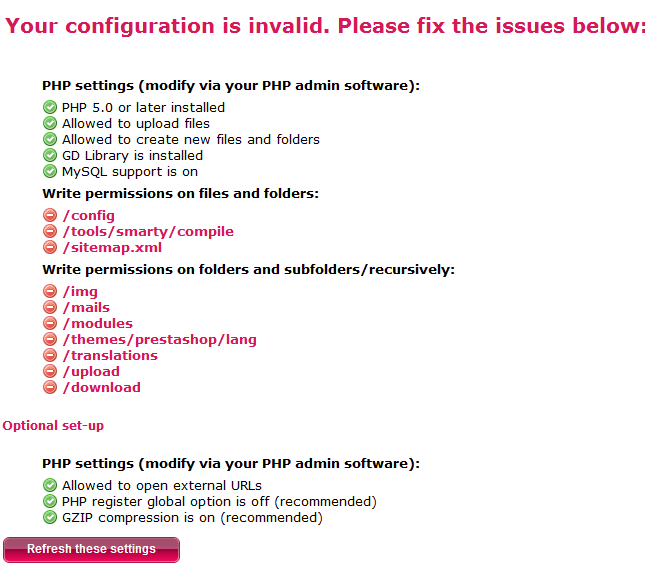Click green check for register global option

click(x=50, y=501)
